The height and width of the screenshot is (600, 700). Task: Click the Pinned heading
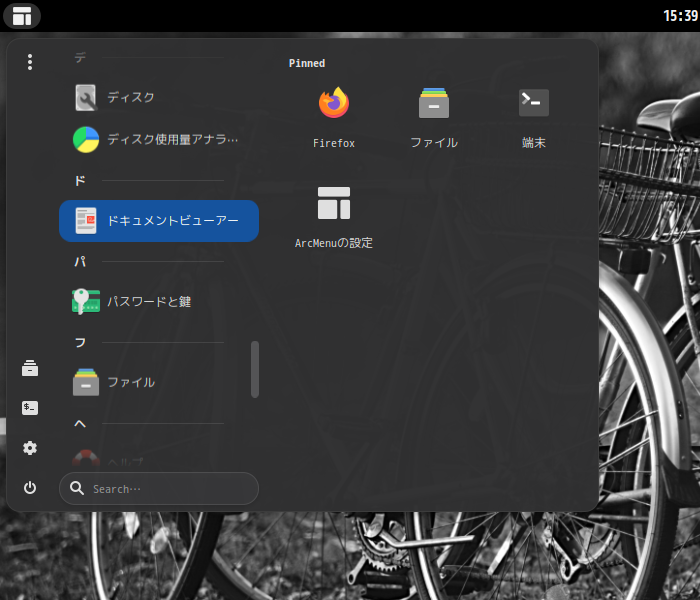307,63
